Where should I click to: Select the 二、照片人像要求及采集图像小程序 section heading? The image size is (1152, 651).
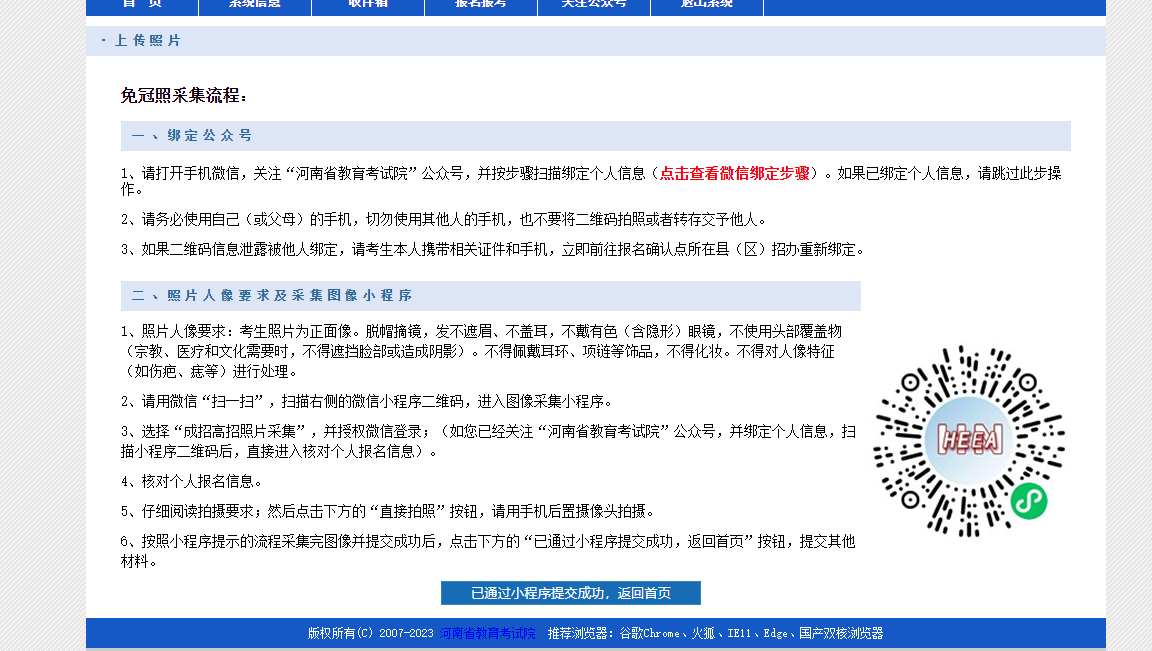pos(272,296)
